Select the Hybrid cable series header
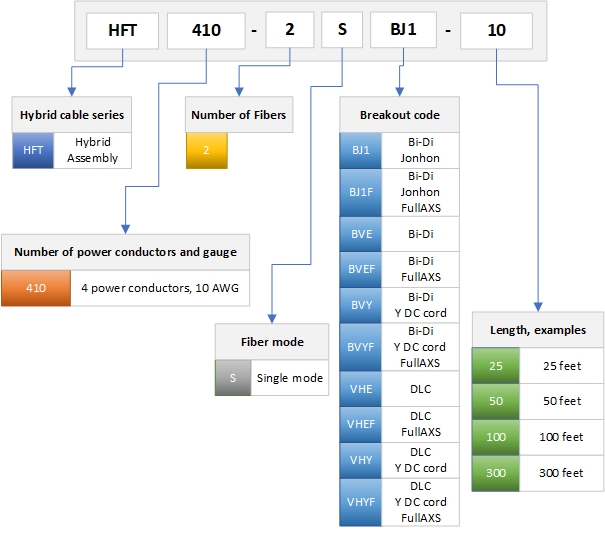Screen dimensions: 605x533 click(x=72, y=115)
